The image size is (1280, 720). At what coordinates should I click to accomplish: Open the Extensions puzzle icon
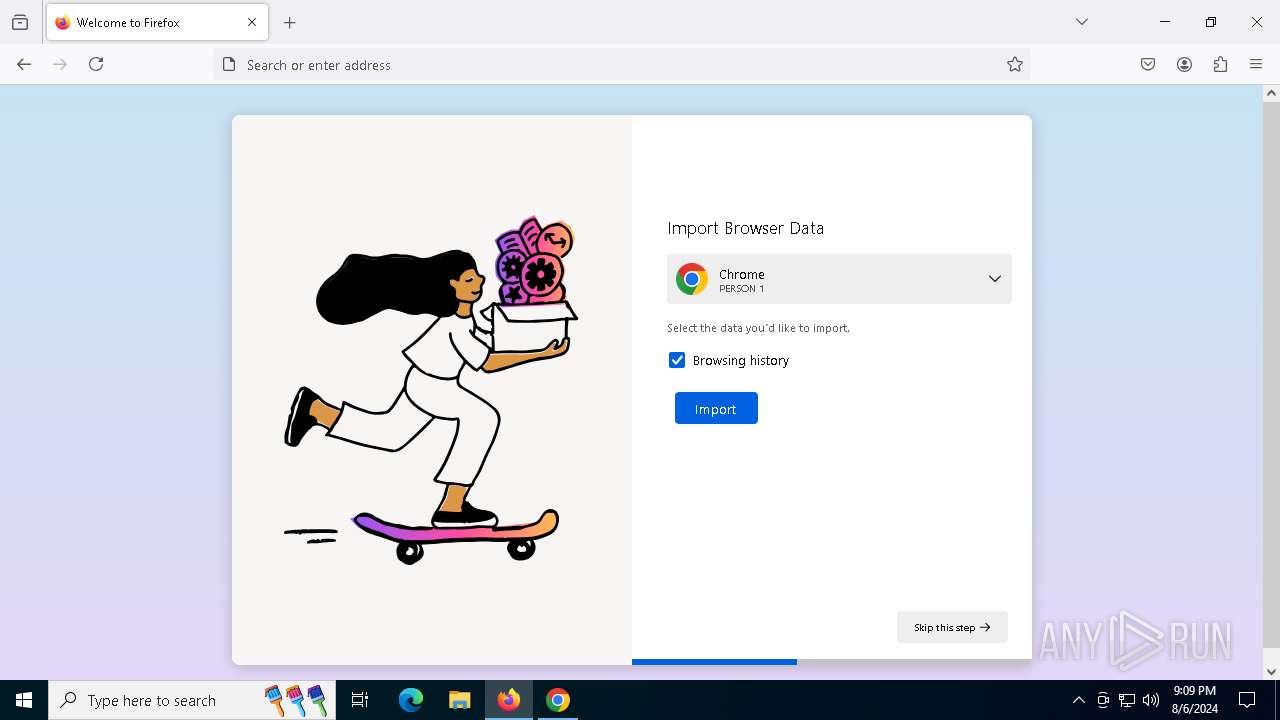tap(1220, 64)
